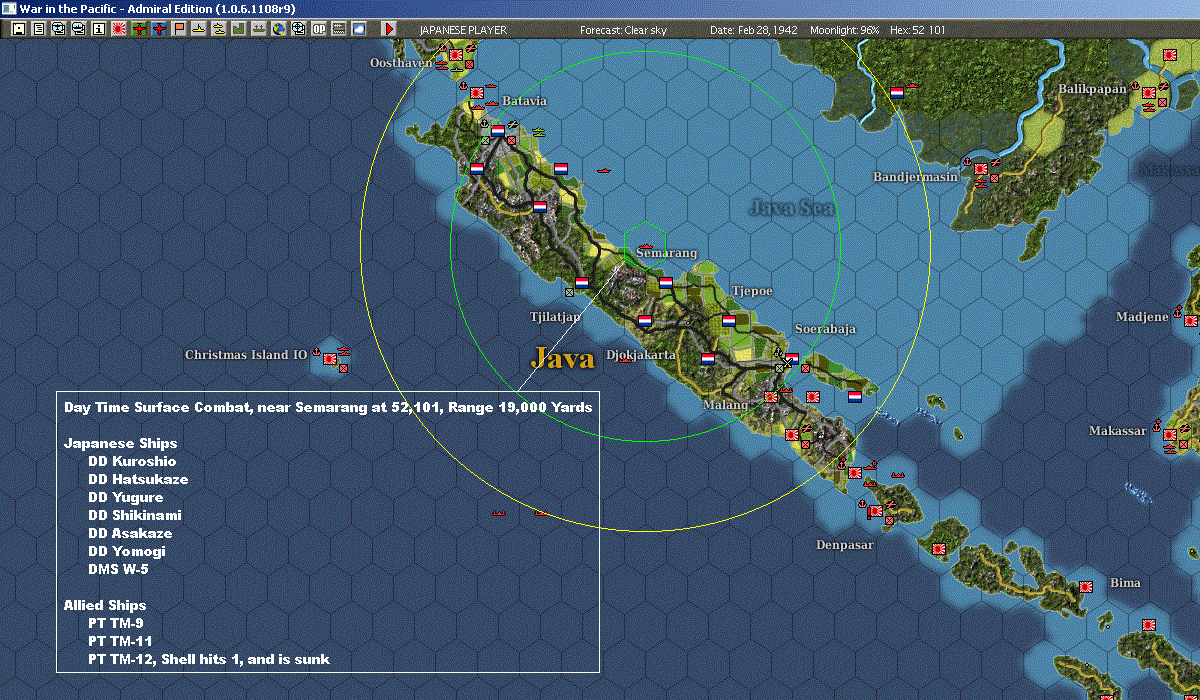
Task: Open the cloud weather icon
Action: 358,29
